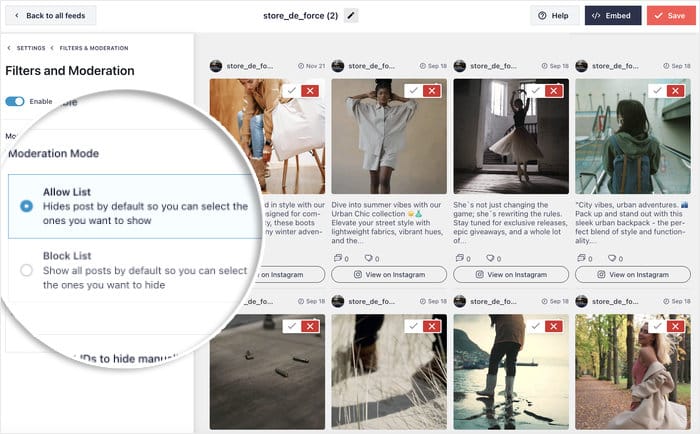View the summer vibes post on Instagram
Image resolution: width=700 pixels, height=434 pixels.
[x=389, y=275]
